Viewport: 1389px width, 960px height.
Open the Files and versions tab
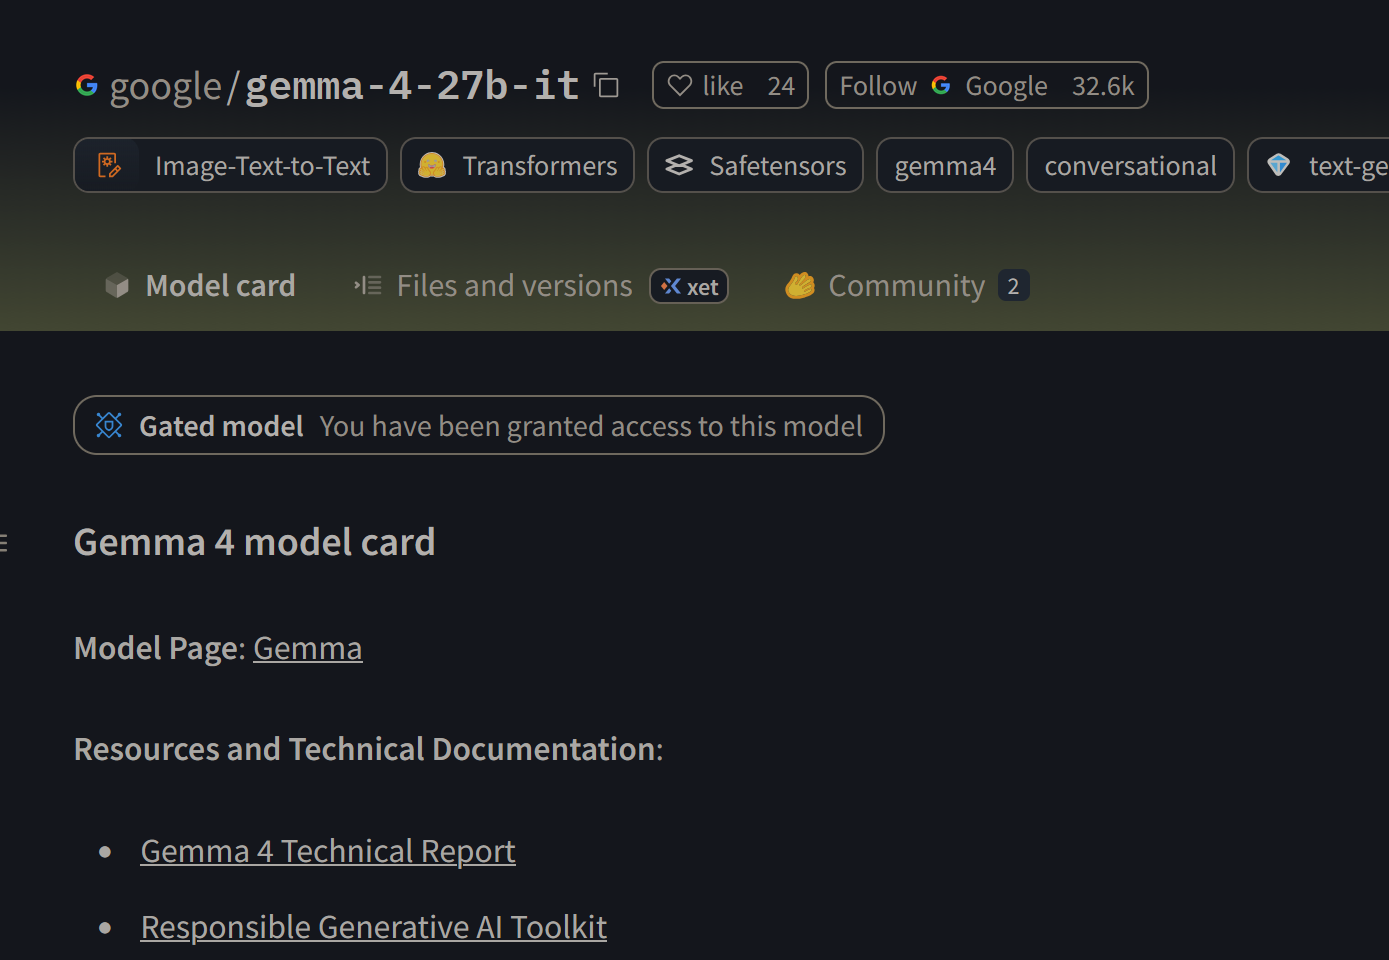(514, 286)
